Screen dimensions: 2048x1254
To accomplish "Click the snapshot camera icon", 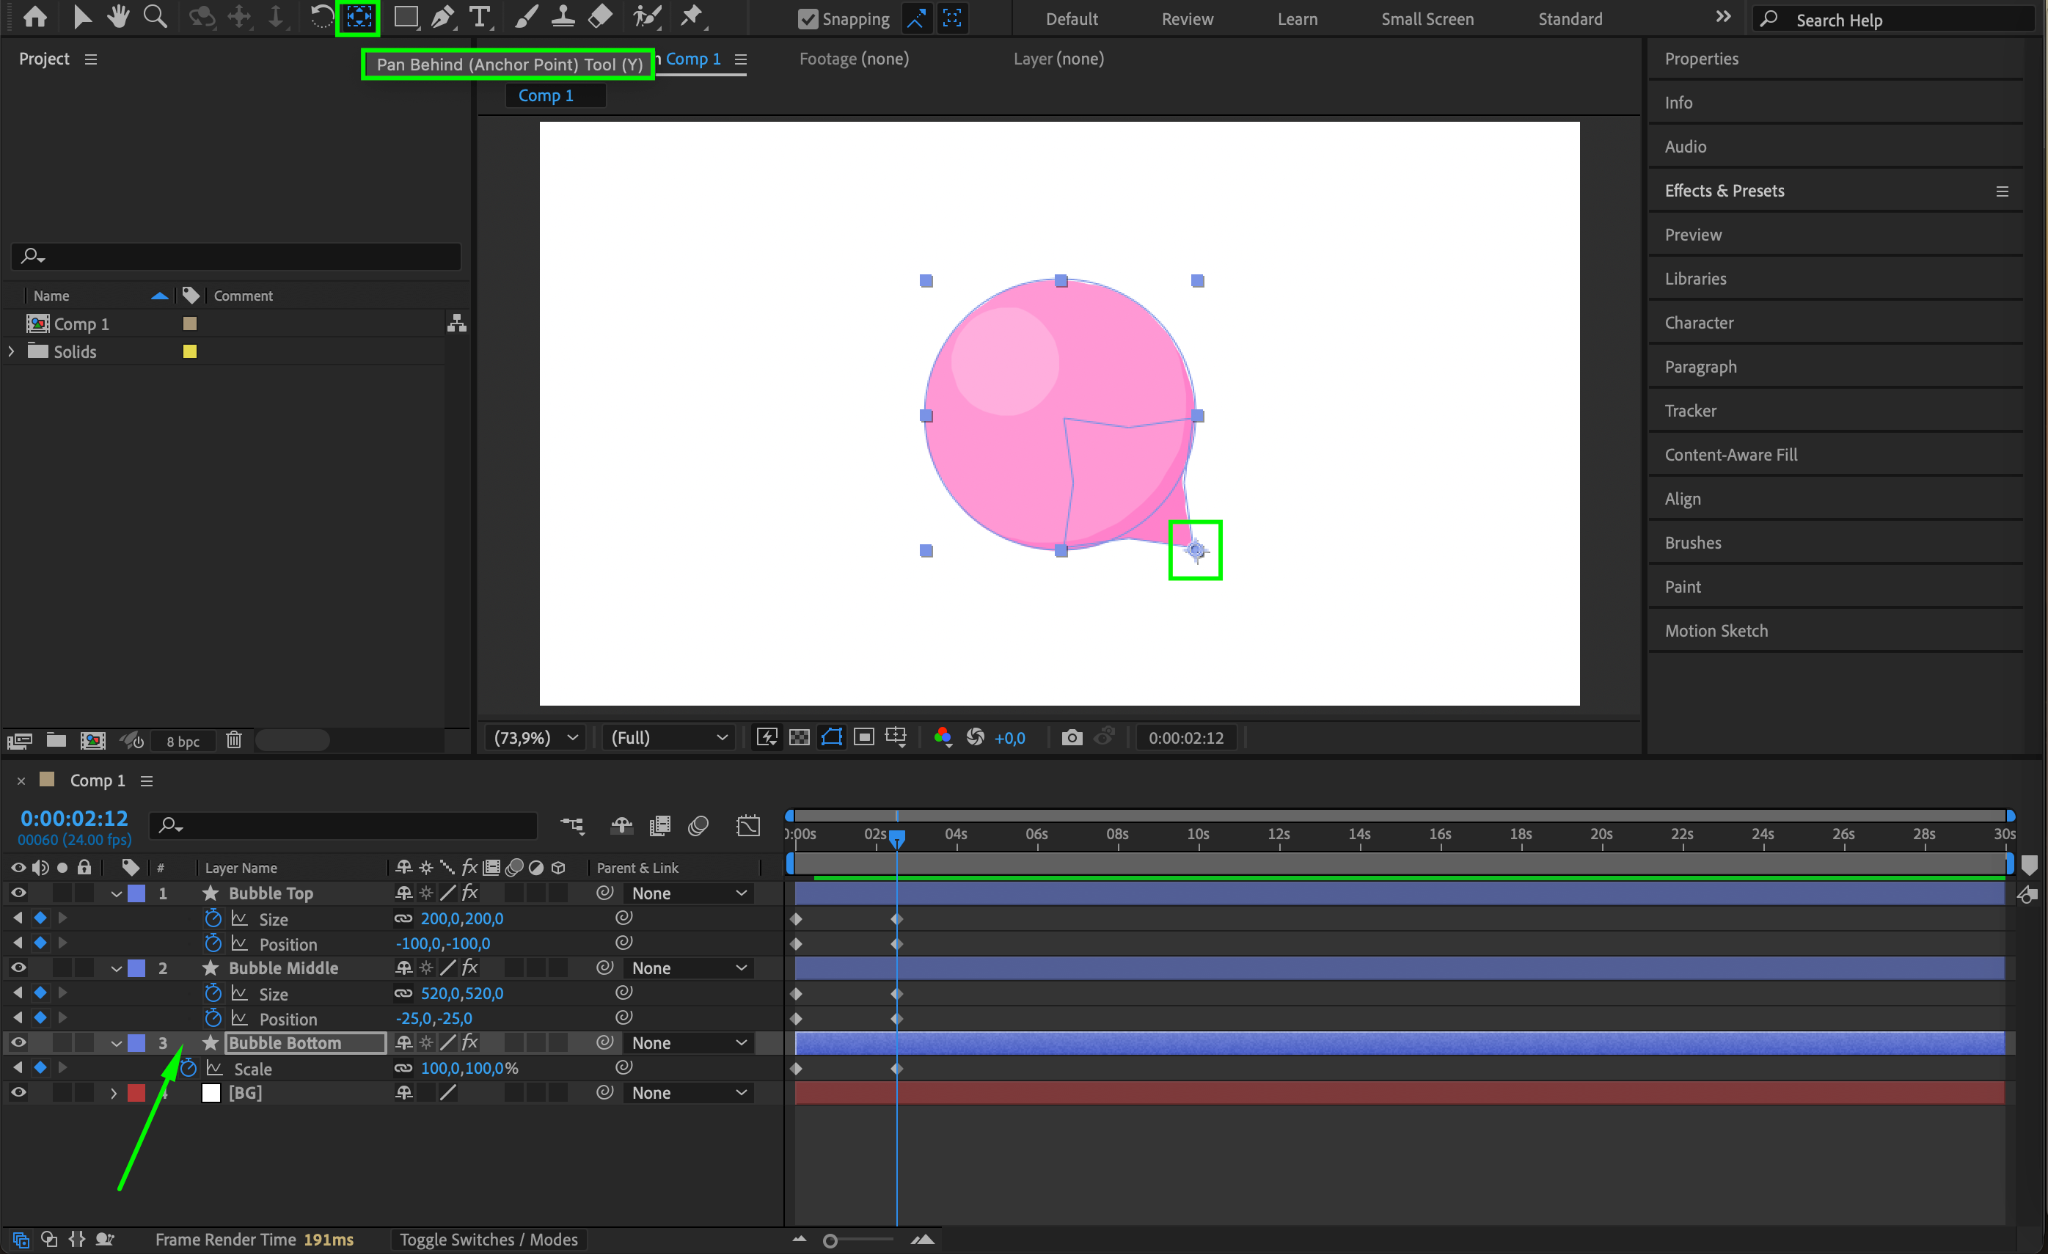I will (1071, 738).
